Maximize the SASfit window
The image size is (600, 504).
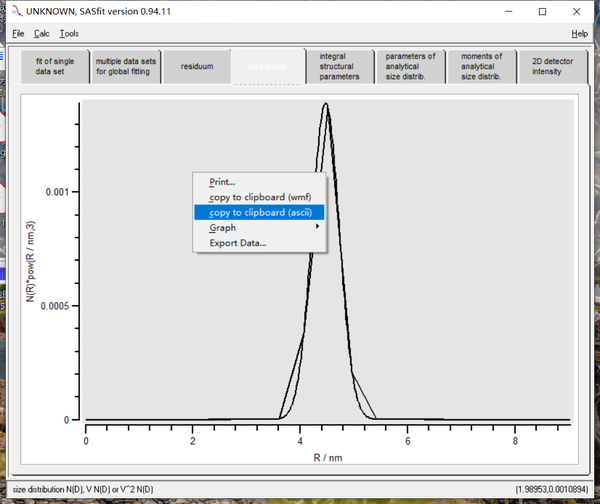[542, 11]
